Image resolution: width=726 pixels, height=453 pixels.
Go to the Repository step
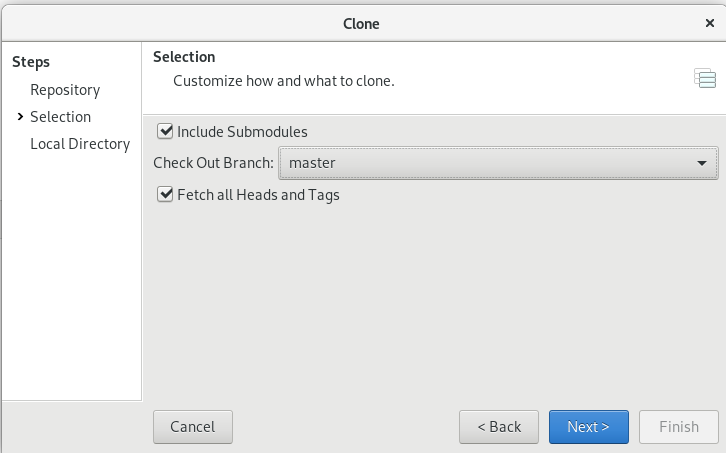(x=65, y=90)
